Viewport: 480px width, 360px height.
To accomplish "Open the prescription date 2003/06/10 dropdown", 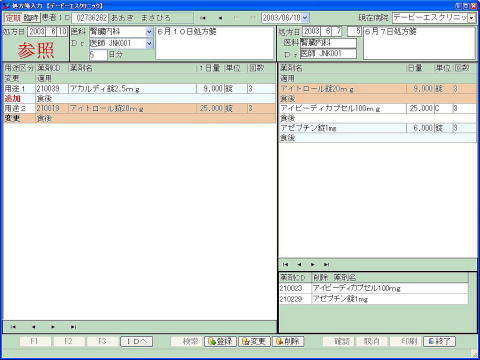I will coord(305,18).
